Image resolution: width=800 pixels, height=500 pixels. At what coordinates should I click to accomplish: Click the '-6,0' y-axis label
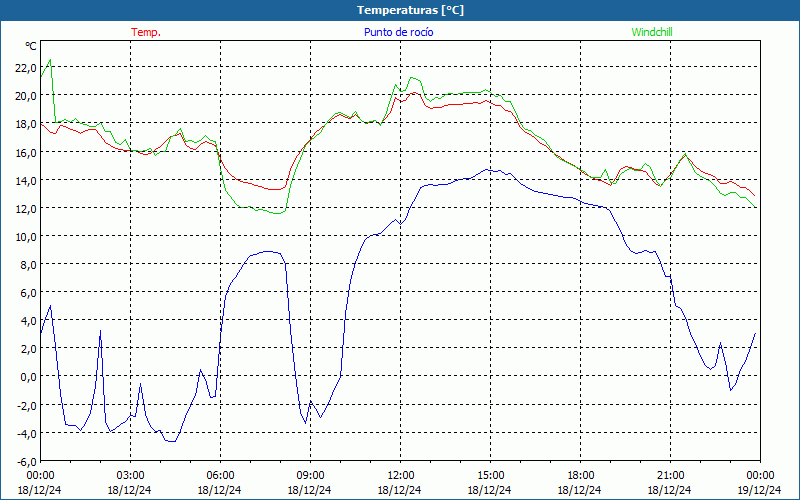point(27,462)
